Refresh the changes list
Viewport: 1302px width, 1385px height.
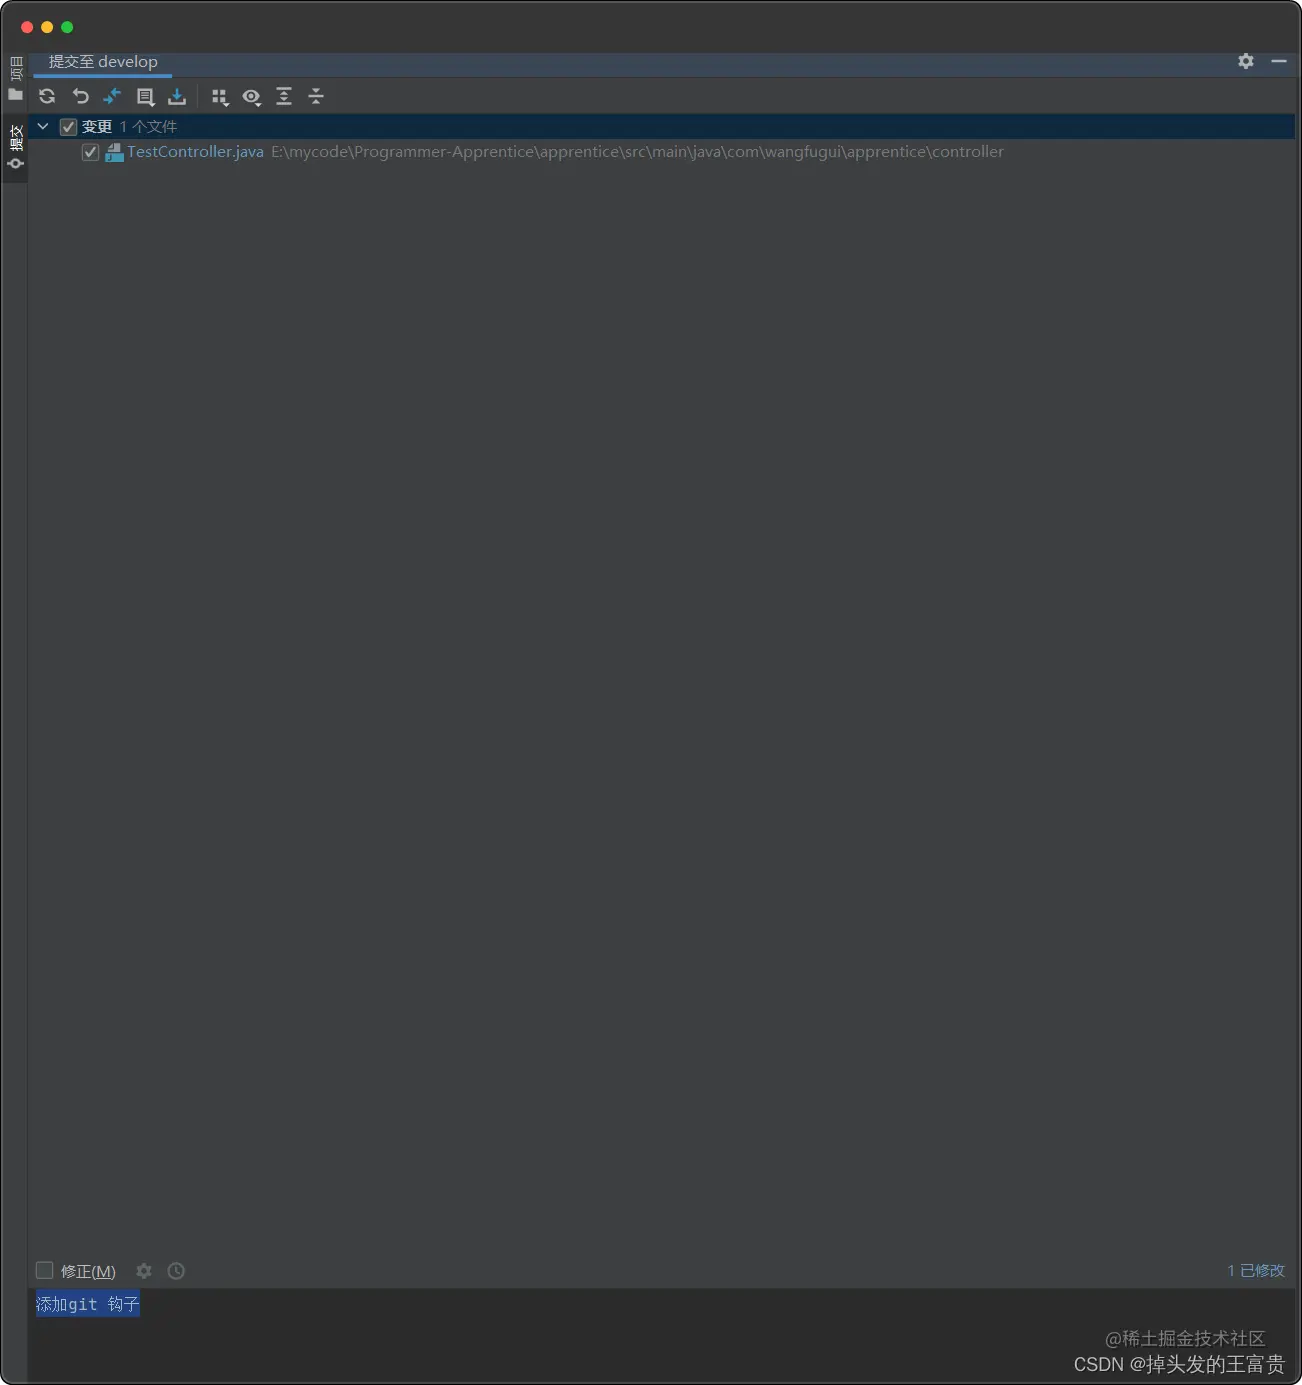click(47, 96)
